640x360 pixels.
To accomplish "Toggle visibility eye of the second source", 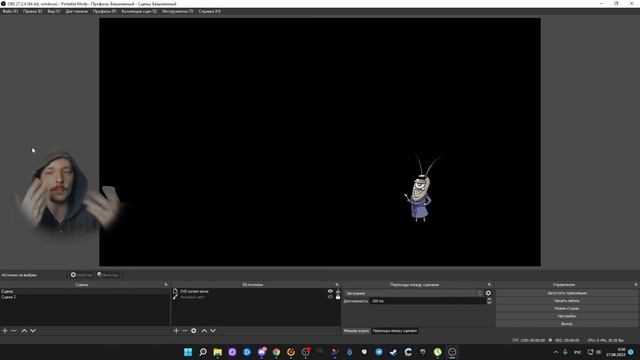I will point(330,297).
